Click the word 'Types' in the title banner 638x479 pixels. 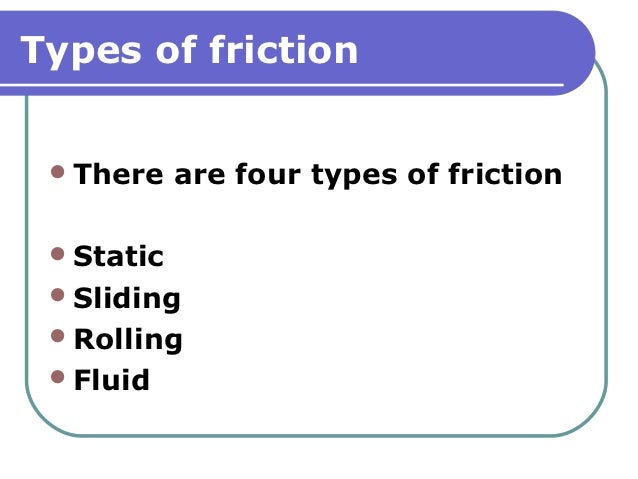coord(81,52)
